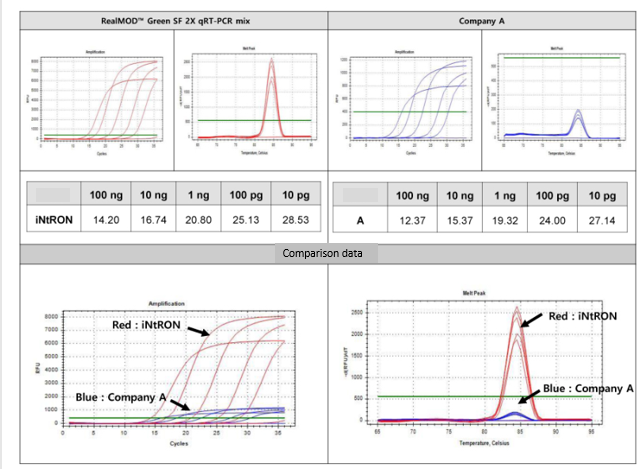Image resolution: width=641 pixels, height=469 pixels.
Task: Click the 'Company A' section header
Action: click(482, 21)
